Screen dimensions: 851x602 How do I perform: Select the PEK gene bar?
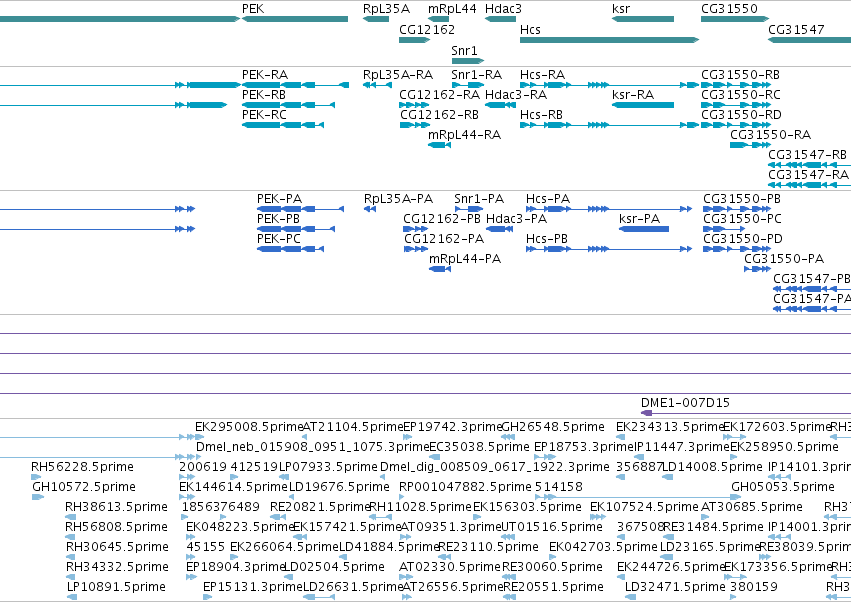click(295, 19)
